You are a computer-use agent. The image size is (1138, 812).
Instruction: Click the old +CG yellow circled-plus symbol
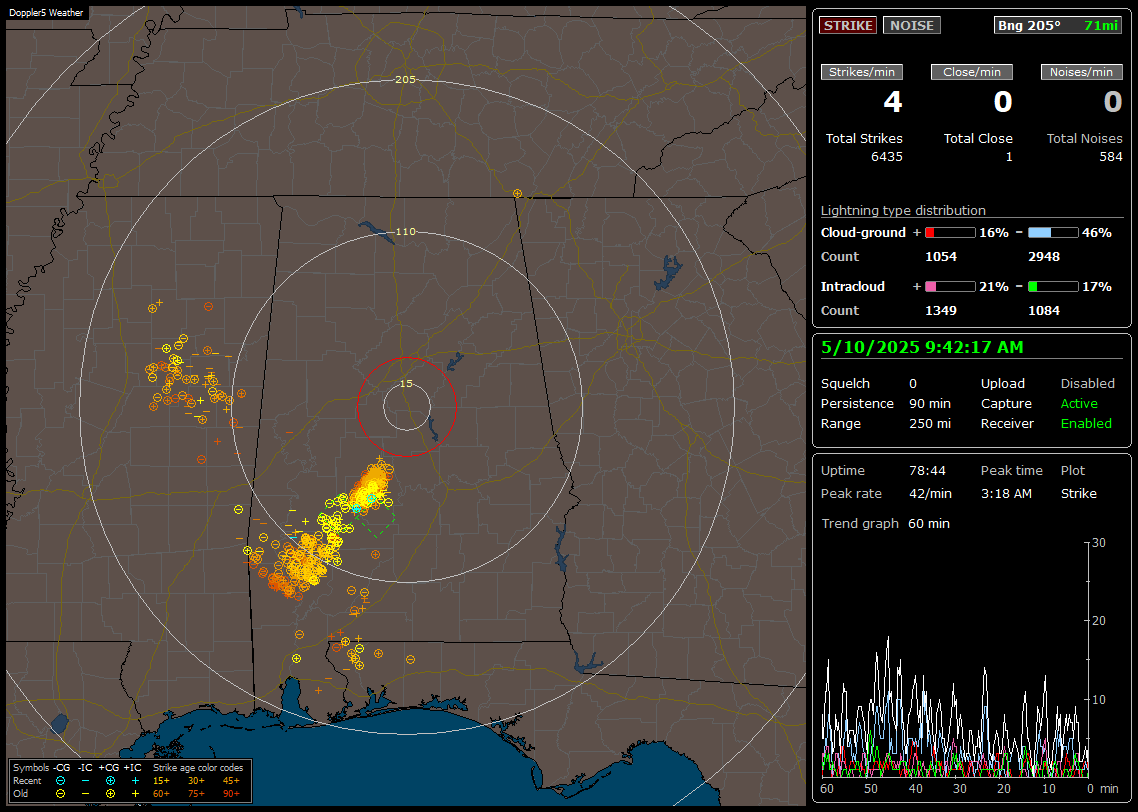pyautogui.click(x=110, y=794)
